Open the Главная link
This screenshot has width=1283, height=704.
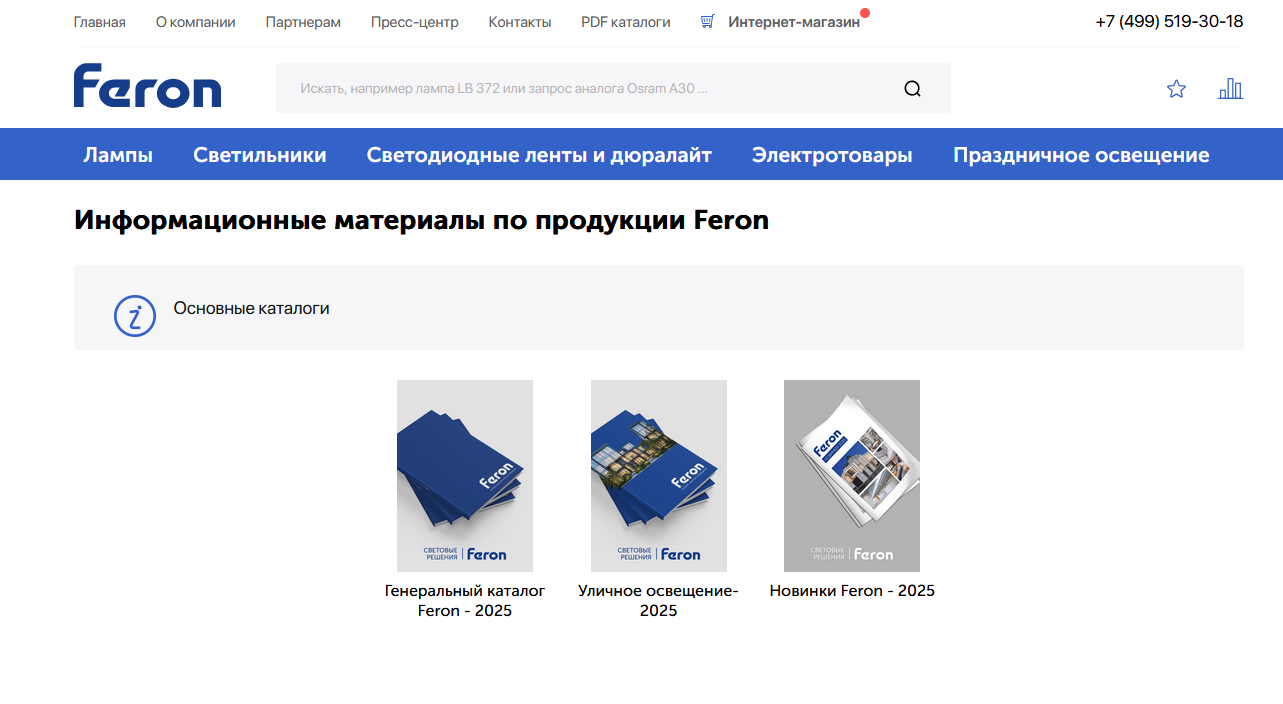tap(100, 22)
